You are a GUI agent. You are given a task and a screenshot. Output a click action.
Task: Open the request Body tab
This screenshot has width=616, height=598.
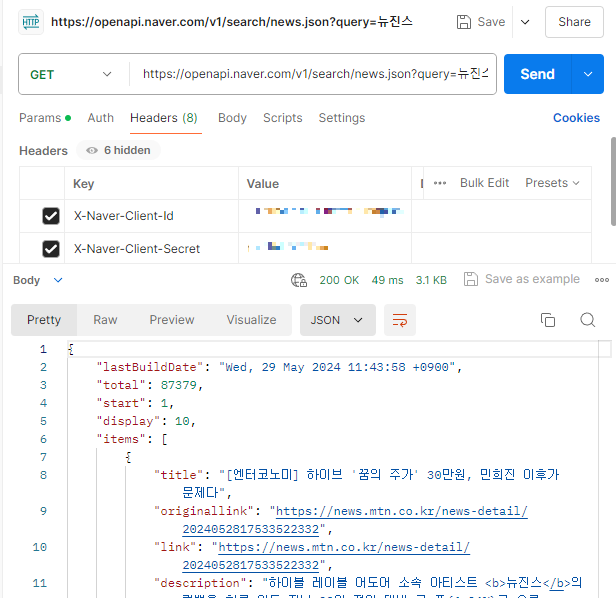(x=232, y=118)
